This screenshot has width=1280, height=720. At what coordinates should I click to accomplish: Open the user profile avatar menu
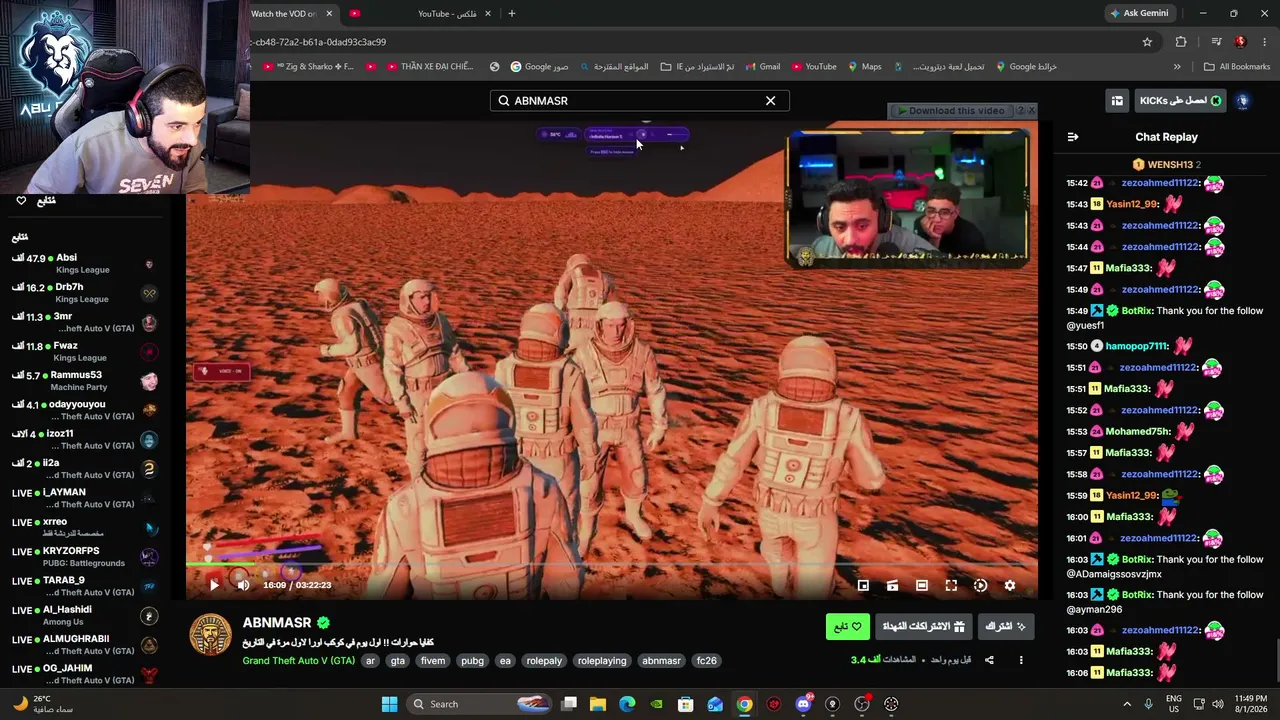point(1243,101)
